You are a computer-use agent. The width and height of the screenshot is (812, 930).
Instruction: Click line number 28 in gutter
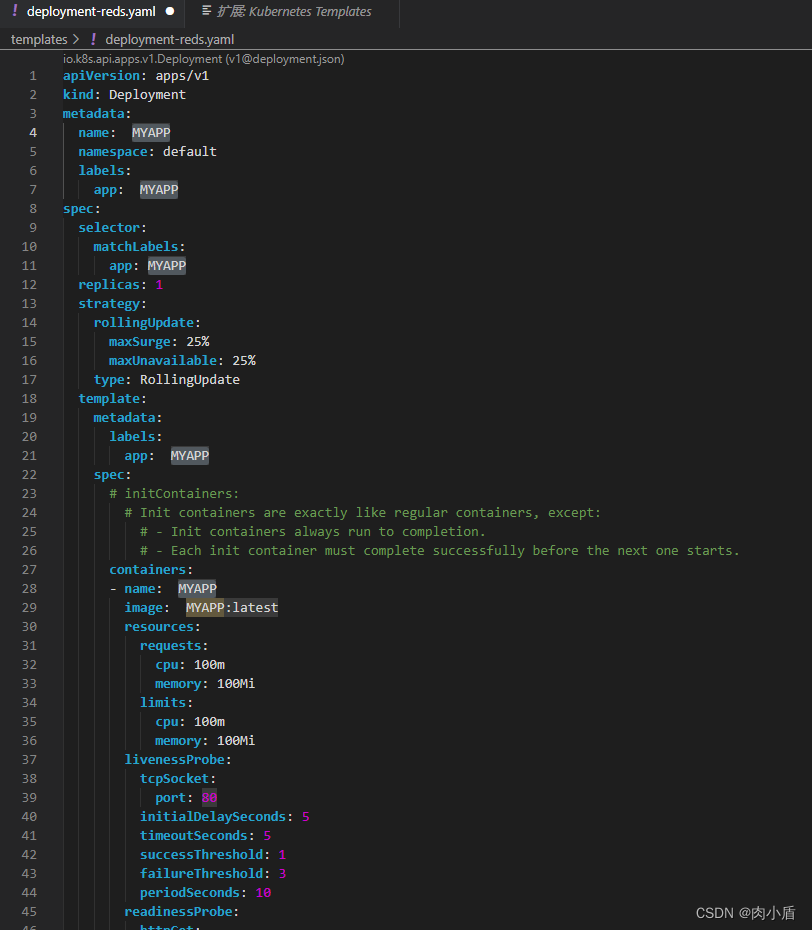pyautogui.click(x=29, y=588)
